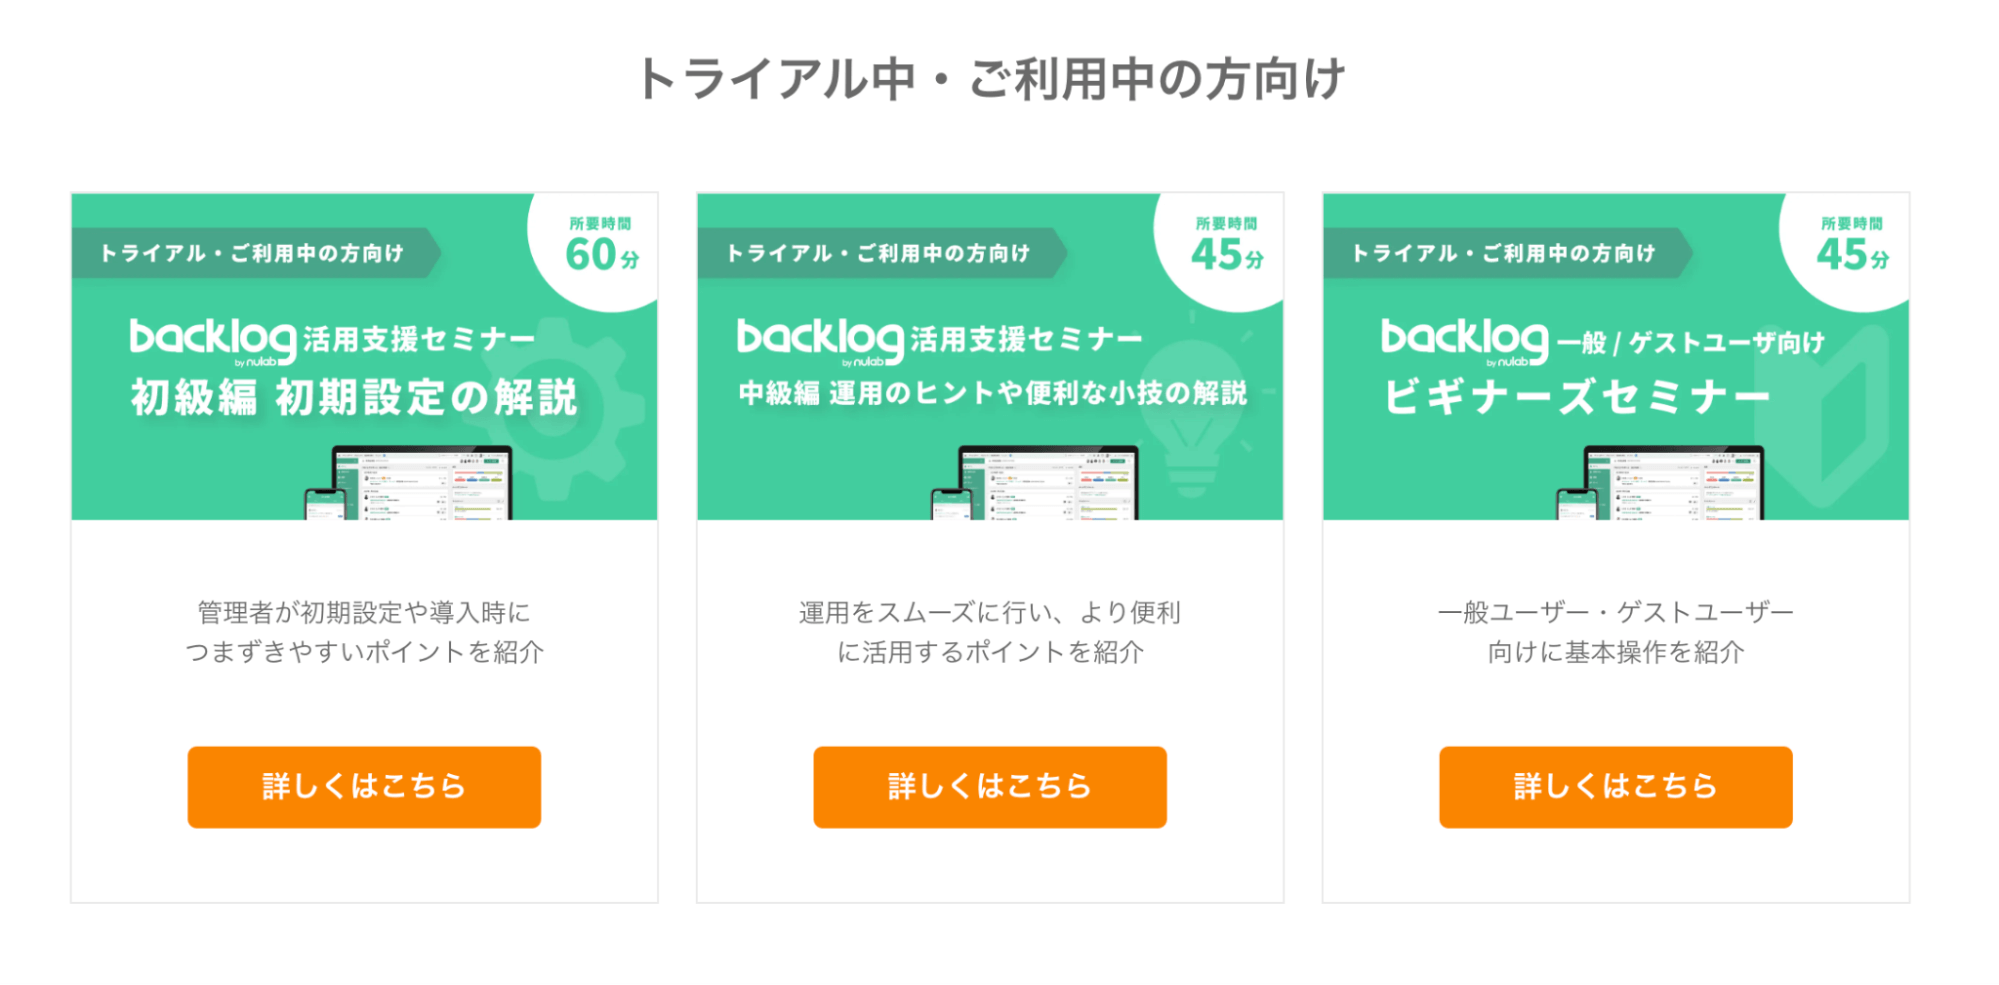1999x985 pixels.
Task: Click the 中級編 運用のヒントや便利な小技の解説 title
Action: [x=992, y=393]
